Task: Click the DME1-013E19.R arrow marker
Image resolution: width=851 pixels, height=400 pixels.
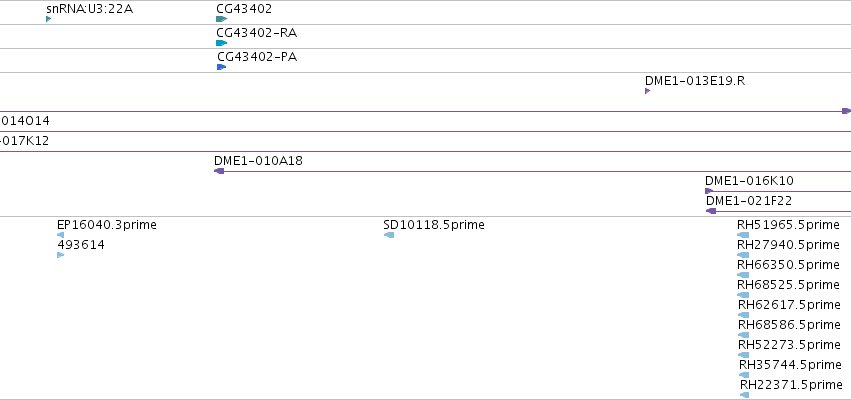Action: (x=647, y=91)
